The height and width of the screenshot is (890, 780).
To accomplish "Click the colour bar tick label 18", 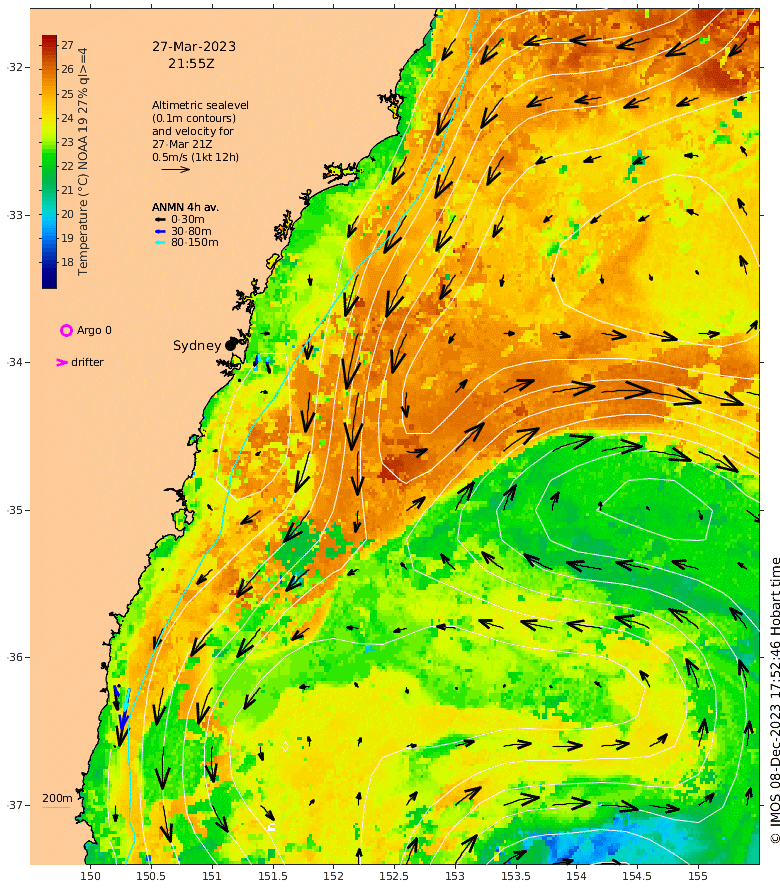I will 68,262.
